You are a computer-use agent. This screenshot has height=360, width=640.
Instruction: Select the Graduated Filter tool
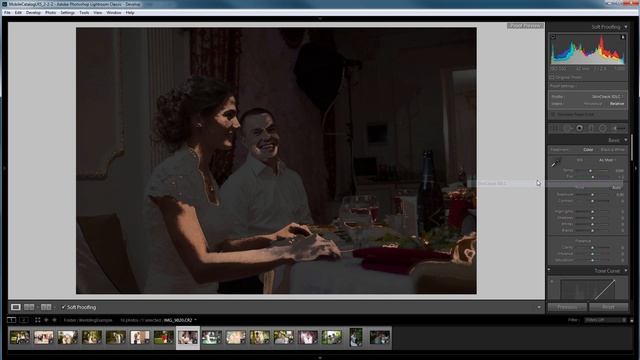pos(591,128)
